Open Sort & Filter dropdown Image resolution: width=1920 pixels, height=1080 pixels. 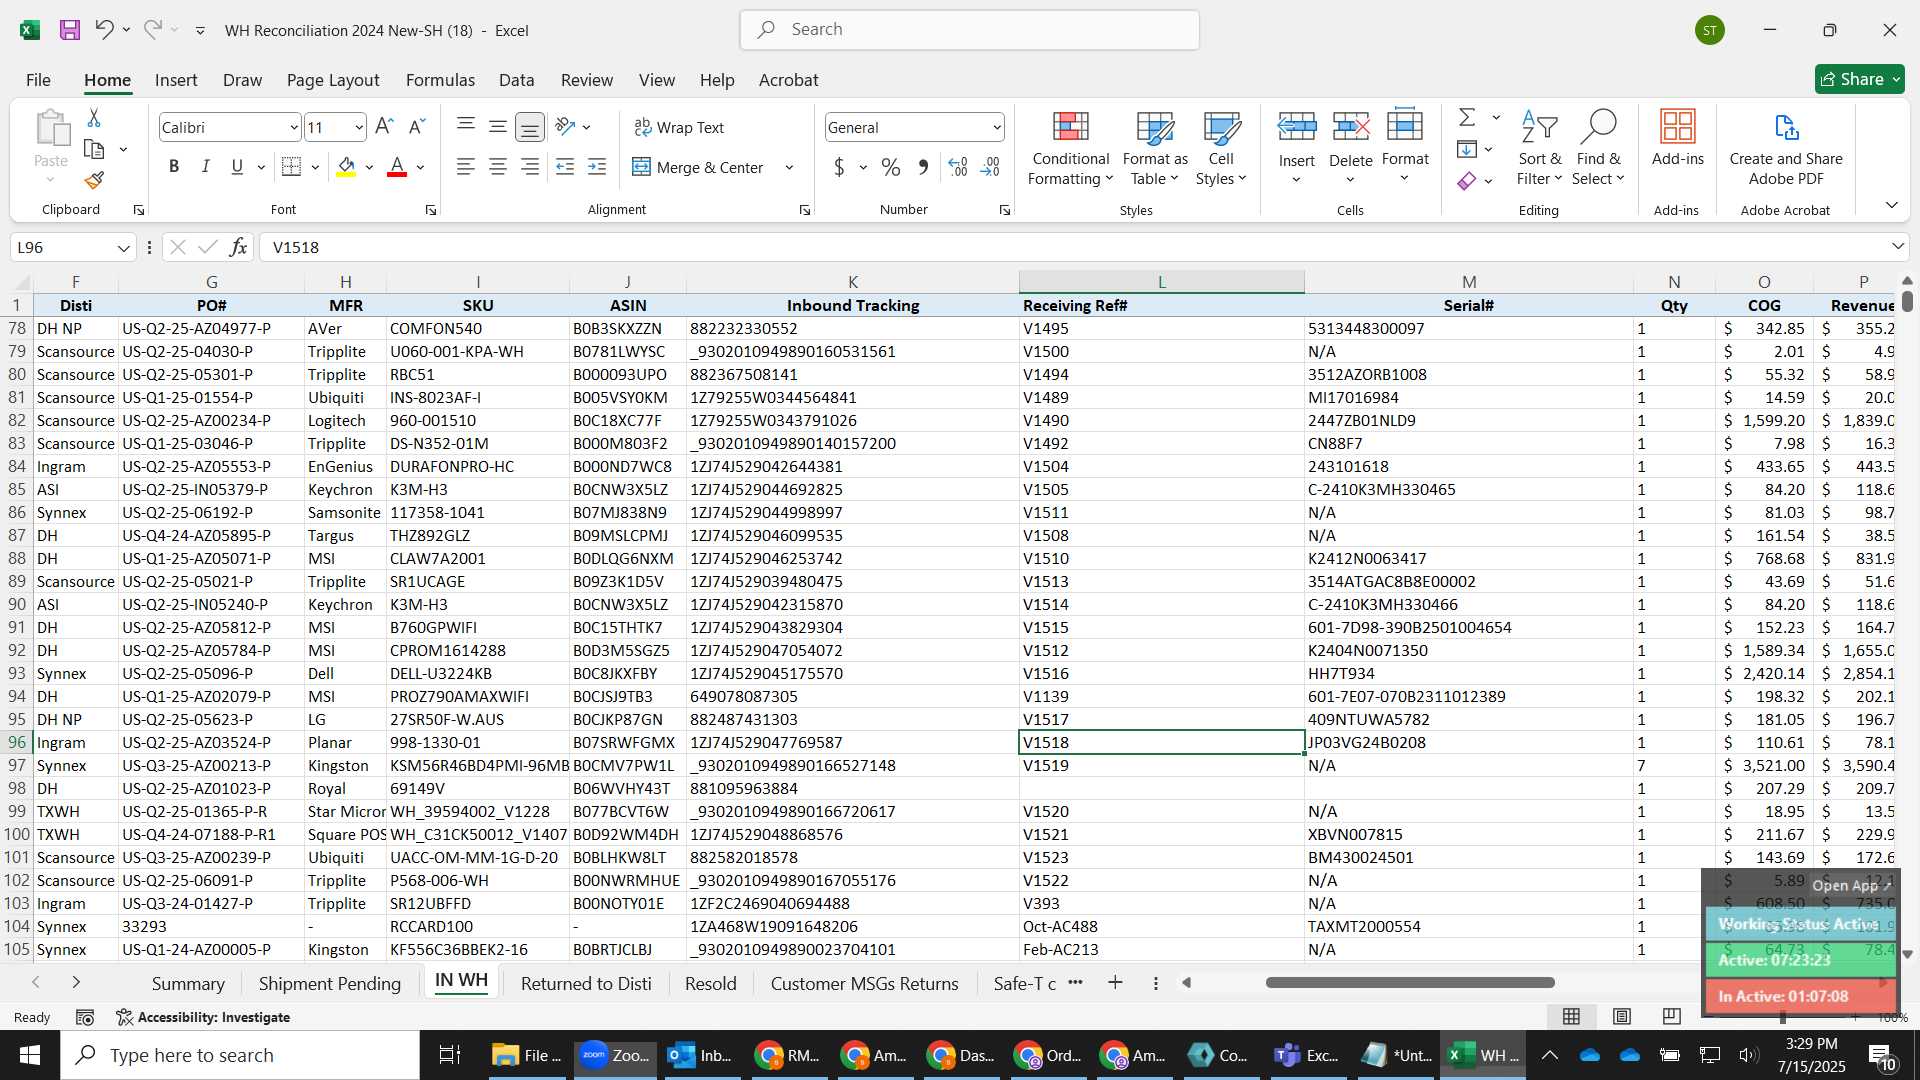[1539, 148]
